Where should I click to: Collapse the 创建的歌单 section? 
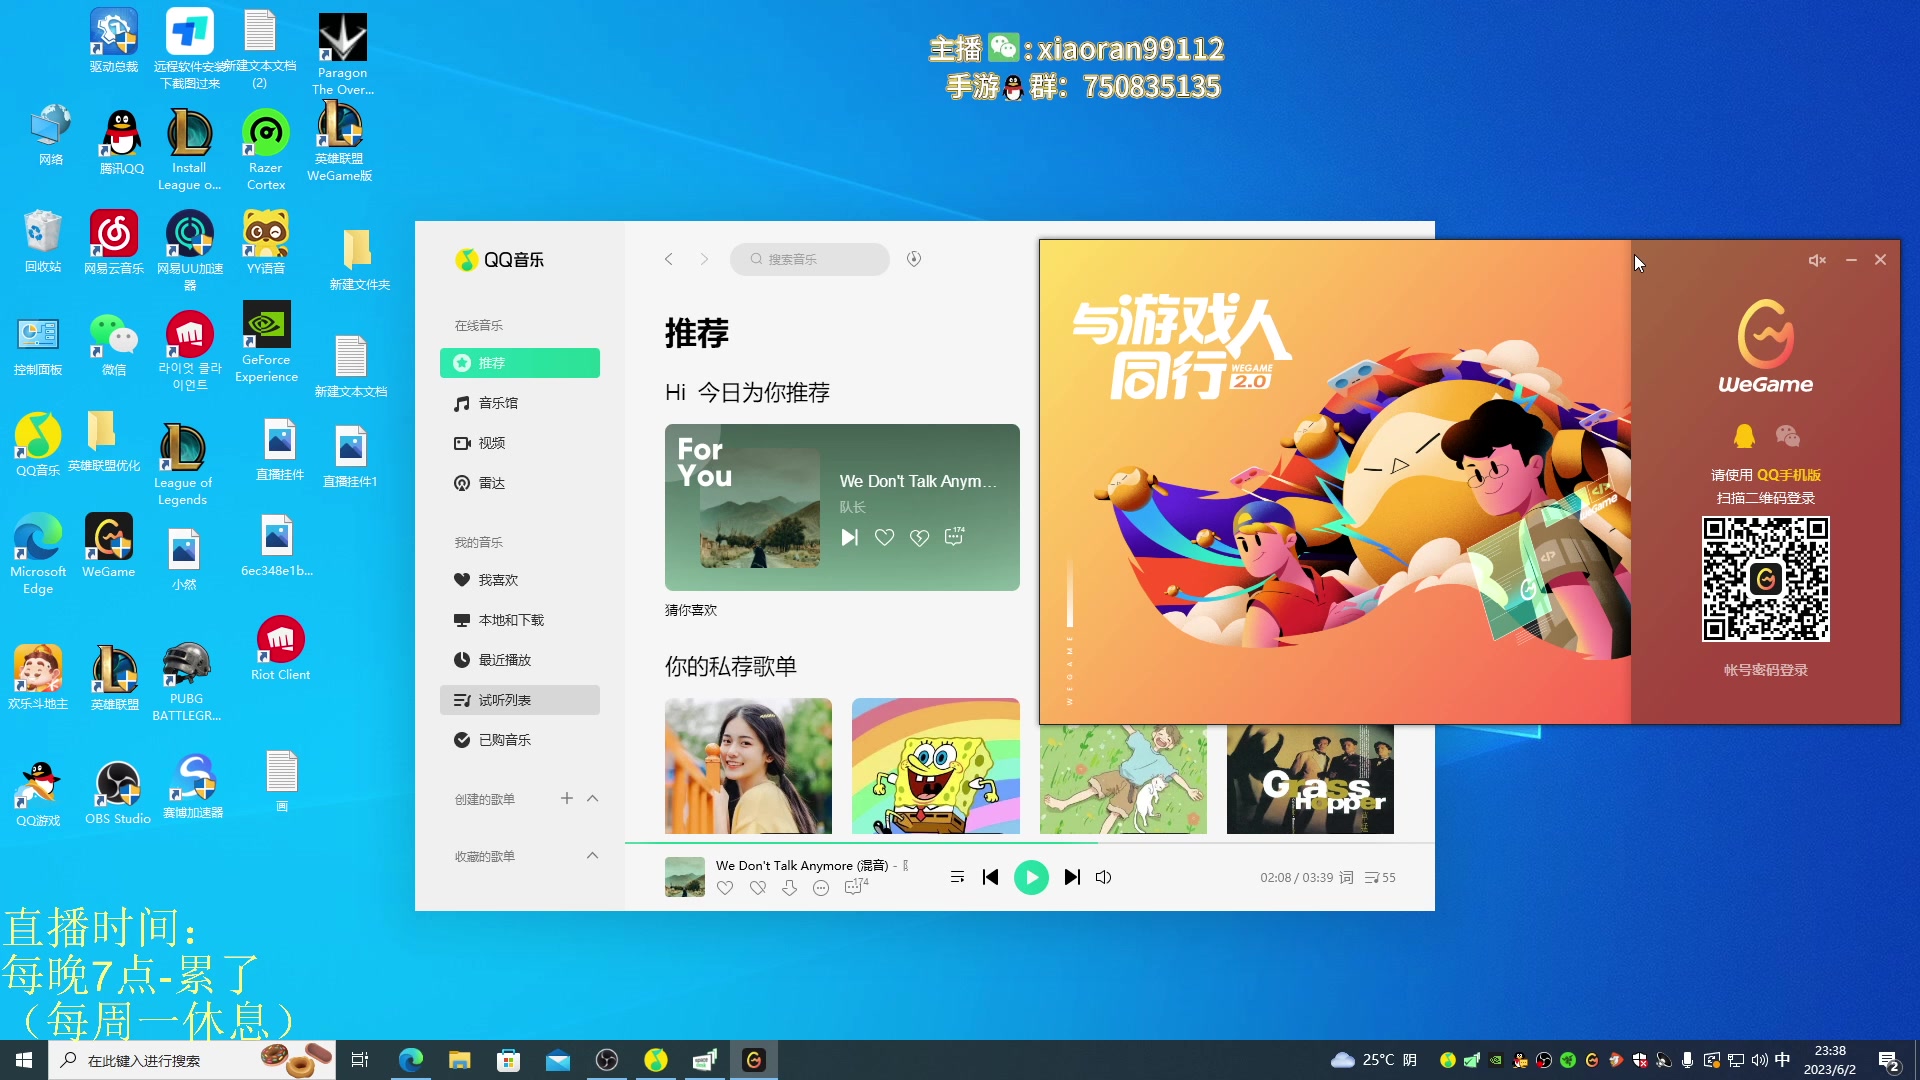[592, 798]
